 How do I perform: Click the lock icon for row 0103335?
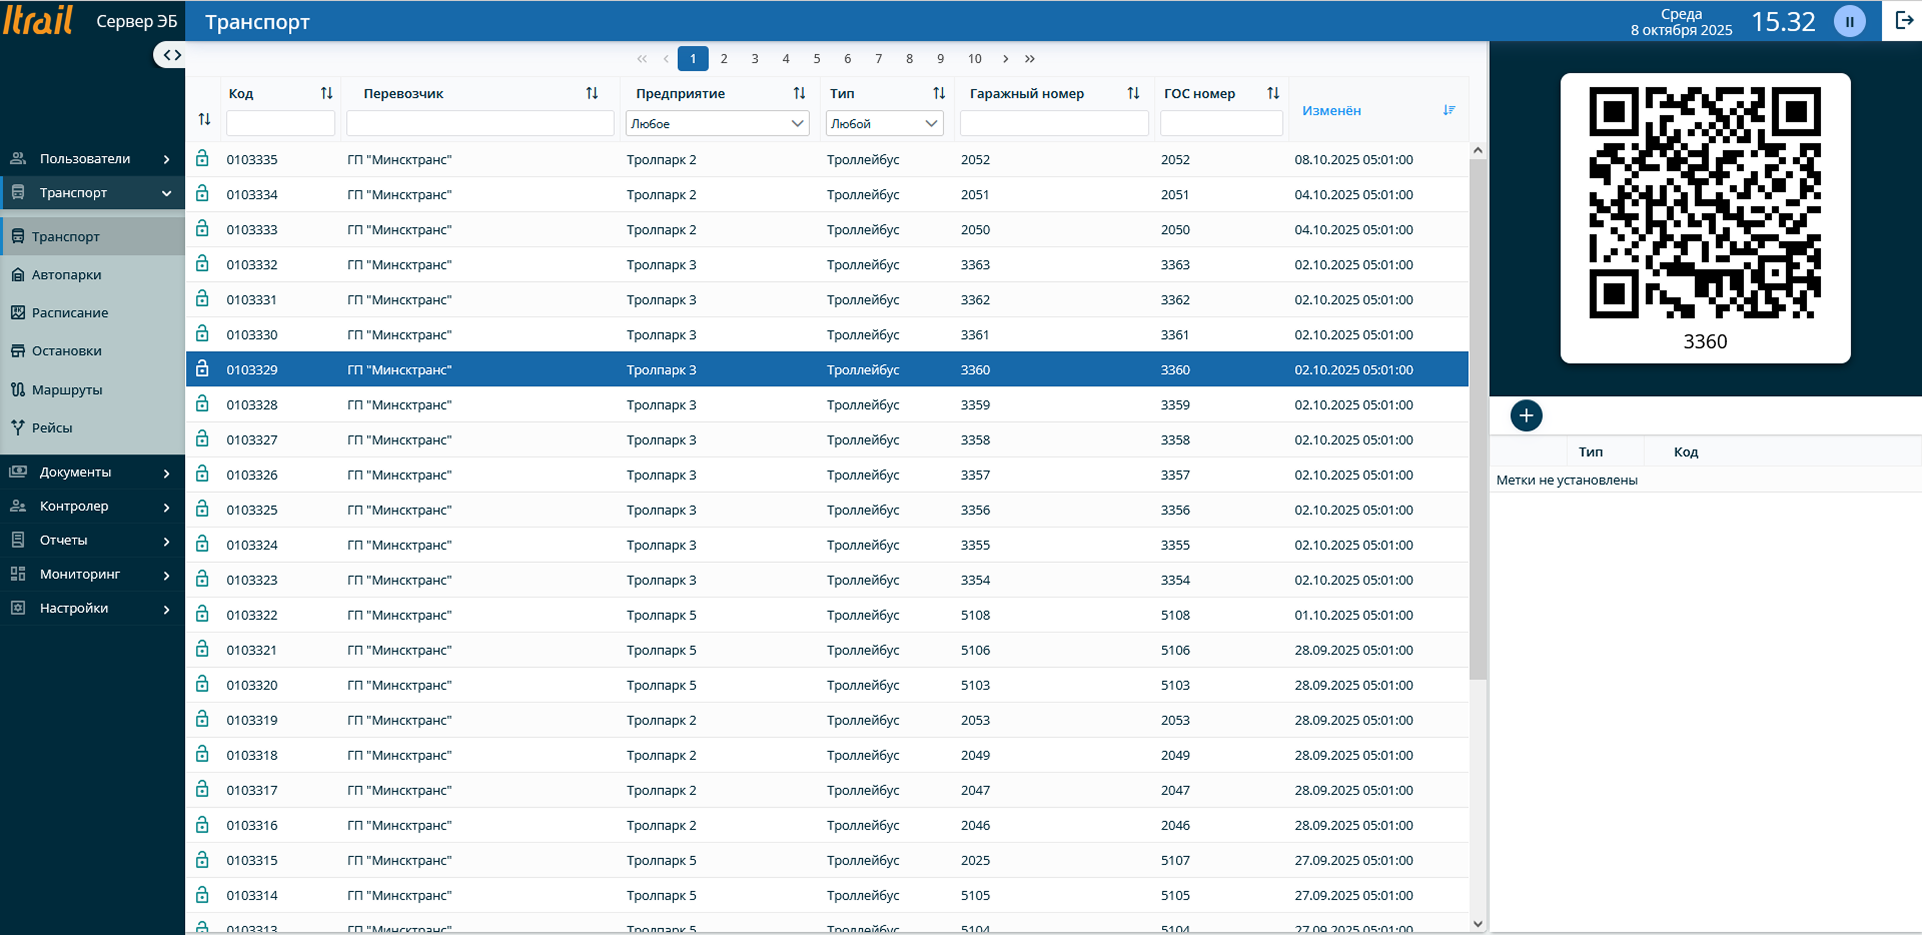click(x=202, y=159)
